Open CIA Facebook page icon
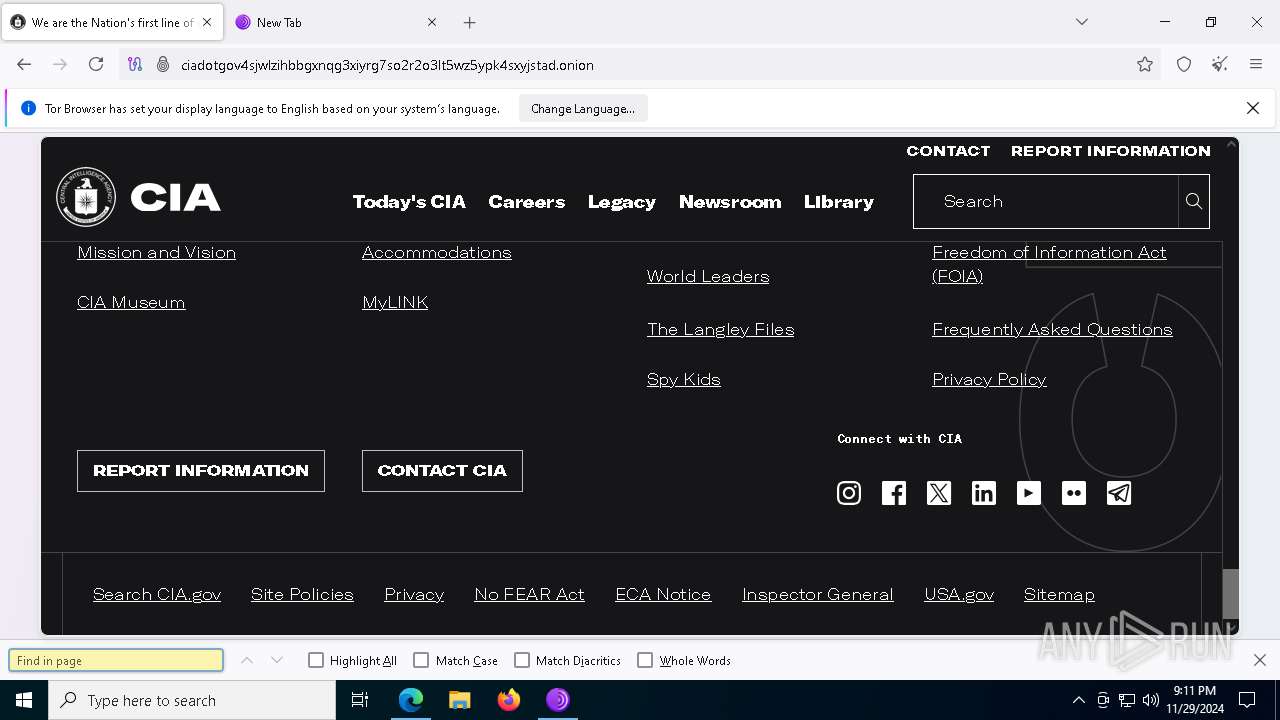The image size is (1280, 720). (894, 493)
